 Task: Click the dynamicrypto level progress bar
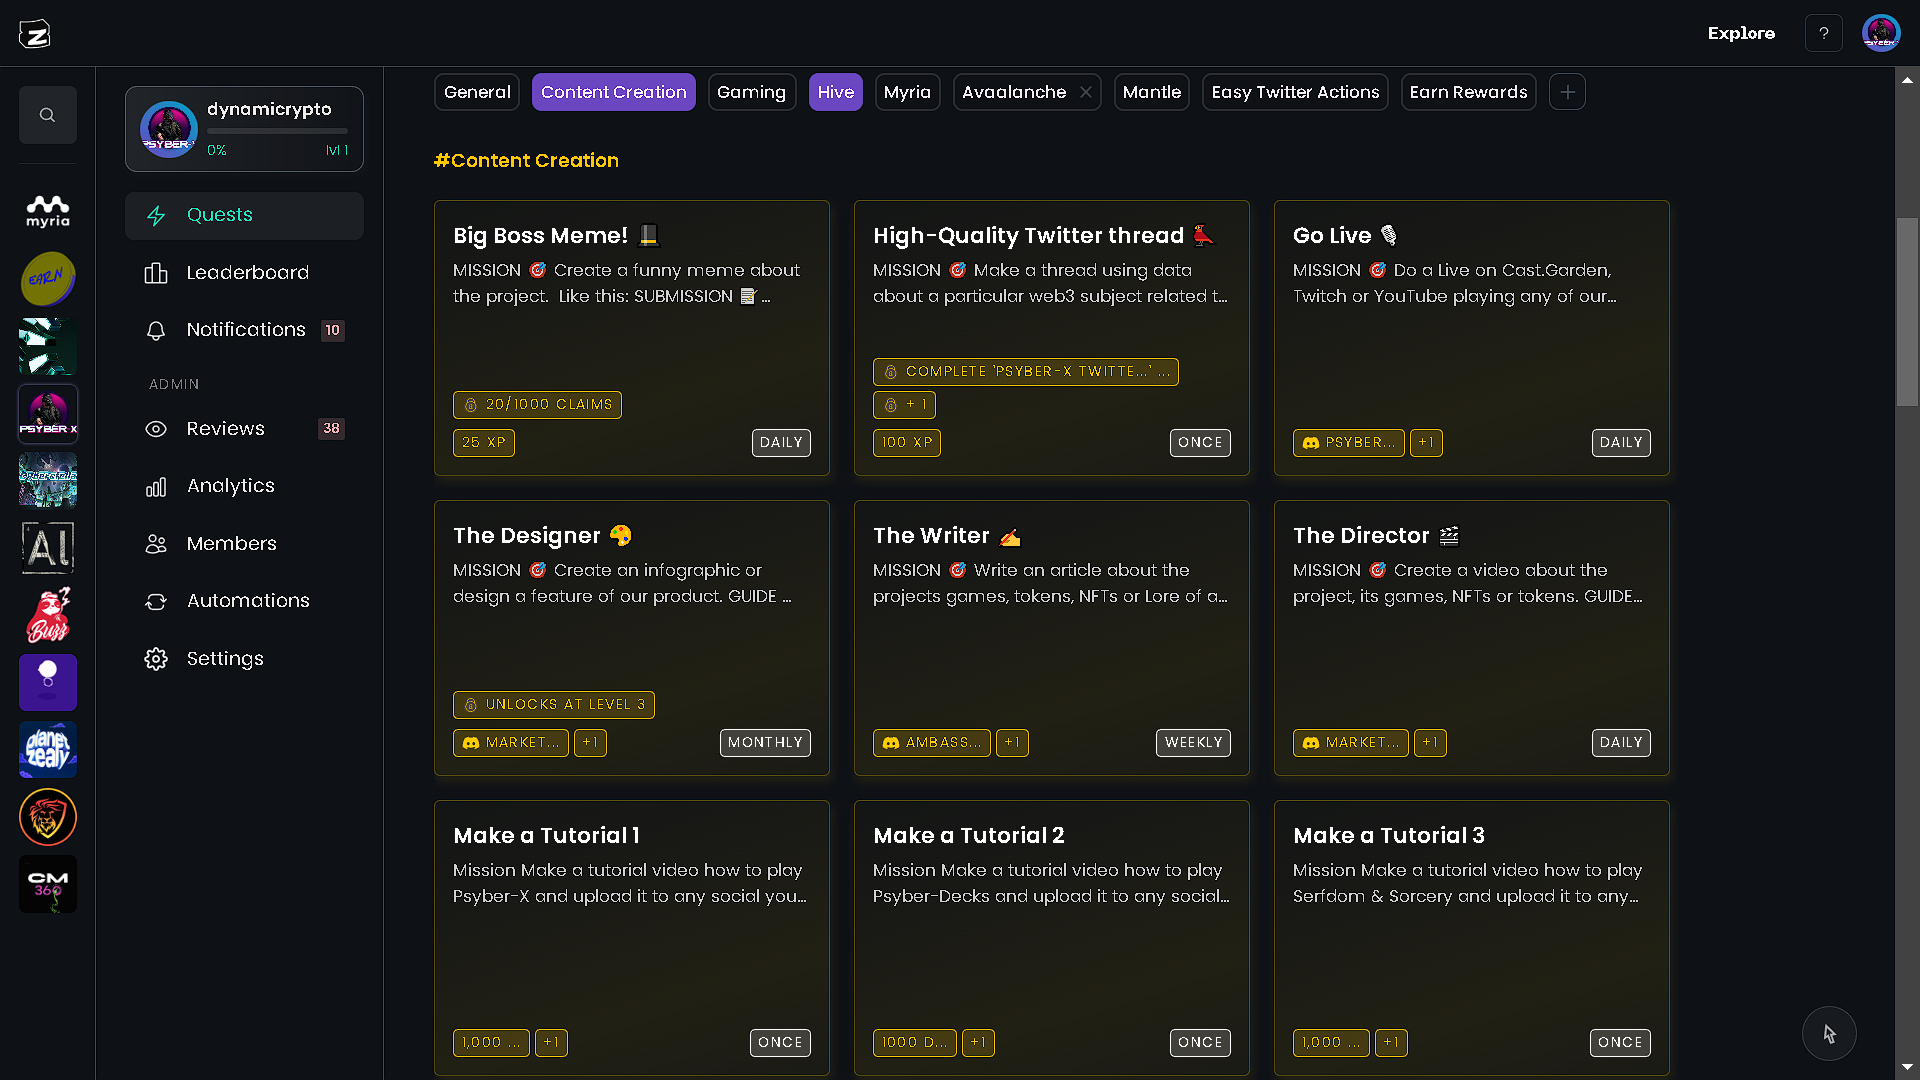(277, 131)
